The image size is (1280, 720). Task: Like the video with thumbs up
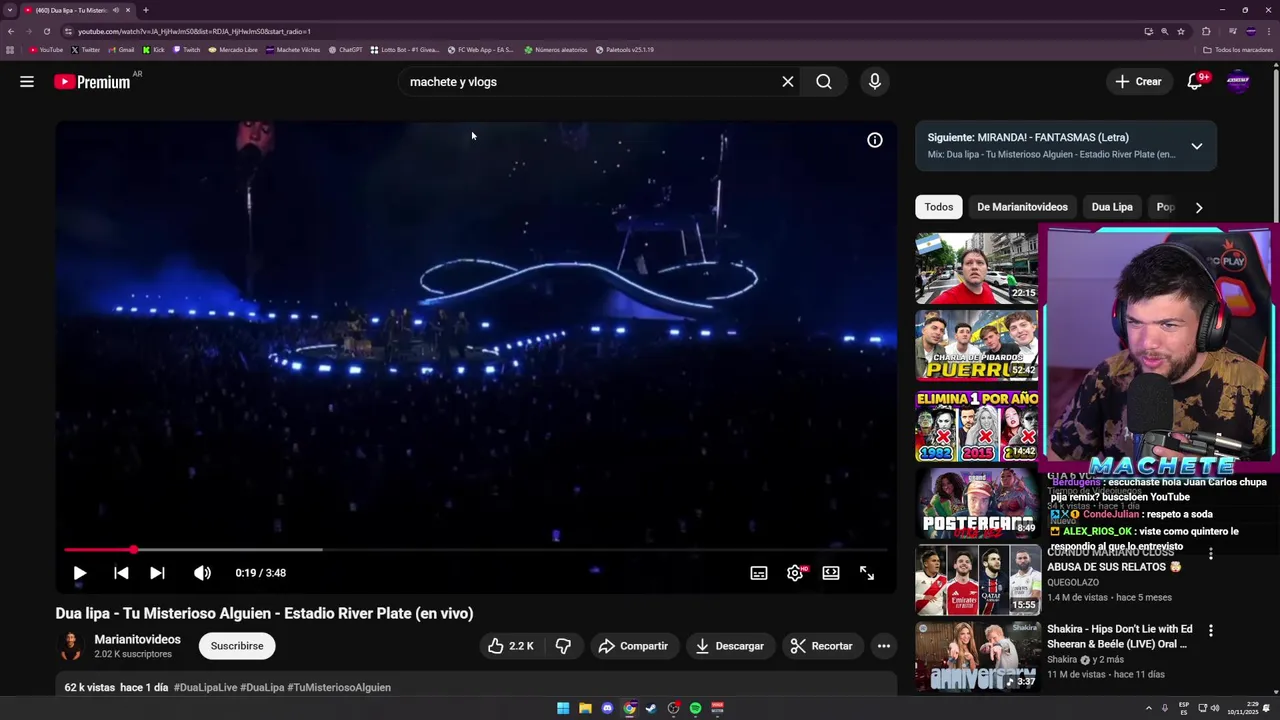coord(511,646)
